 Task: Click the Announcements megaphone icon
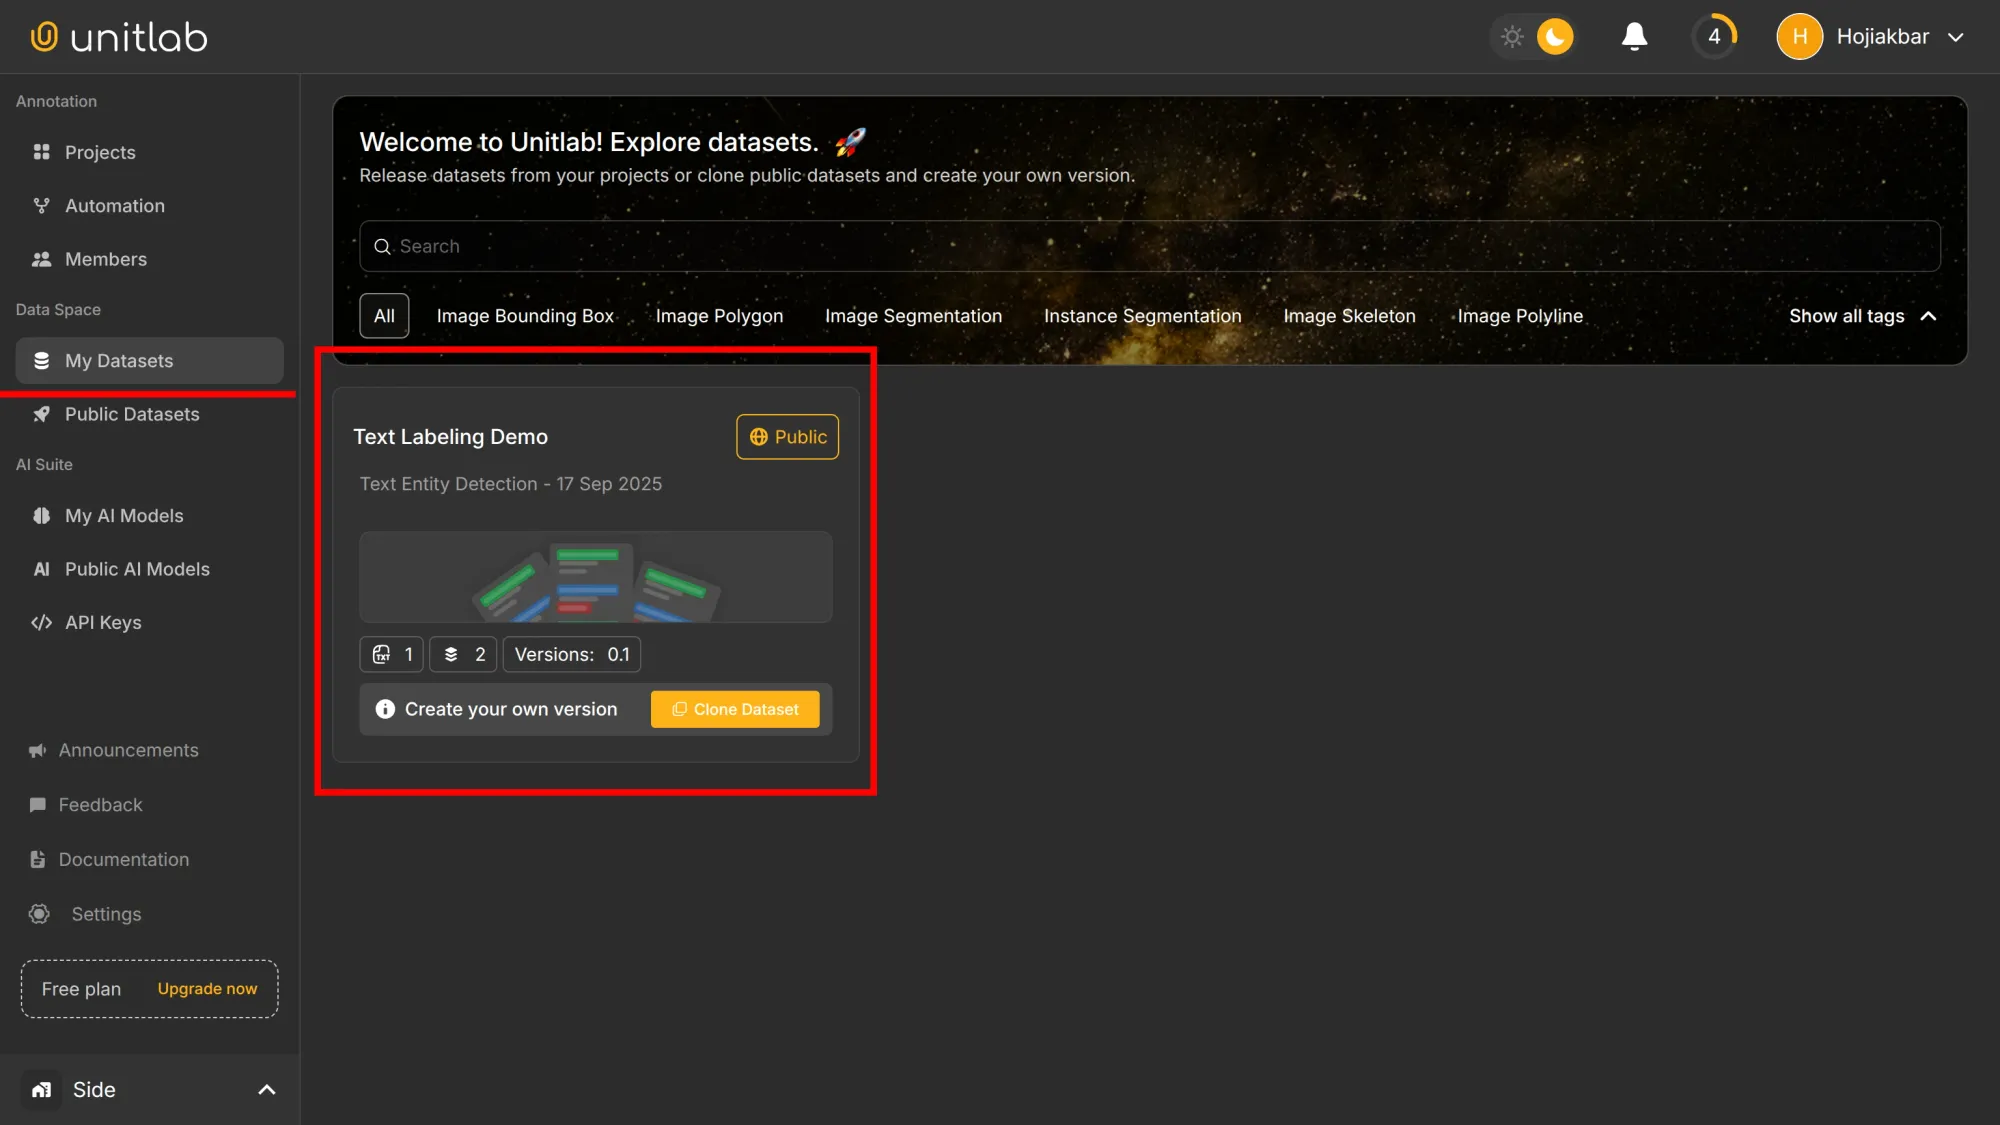(x=38, y=750)
